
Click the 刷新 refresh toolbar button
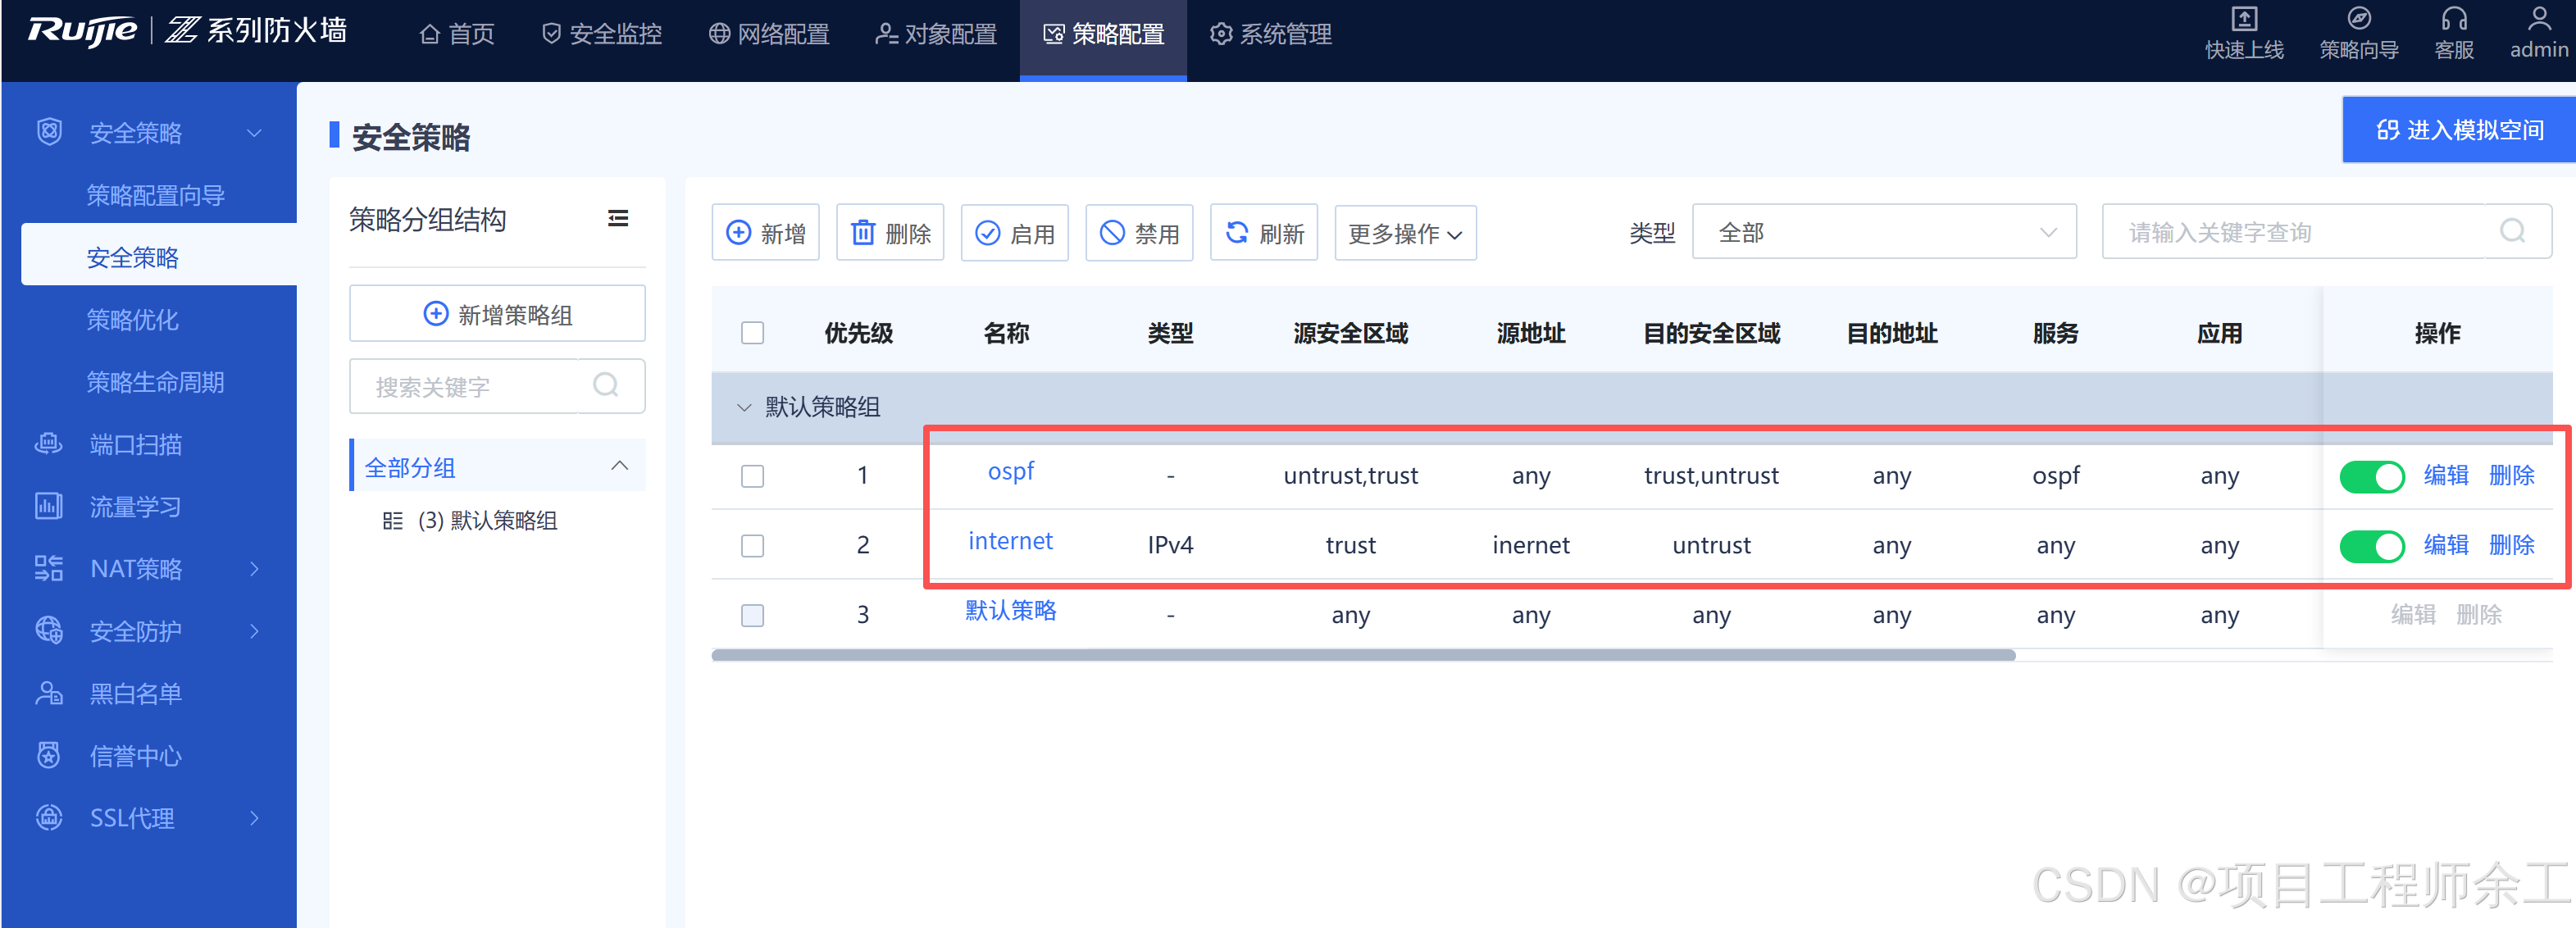tap(1263, 233)
